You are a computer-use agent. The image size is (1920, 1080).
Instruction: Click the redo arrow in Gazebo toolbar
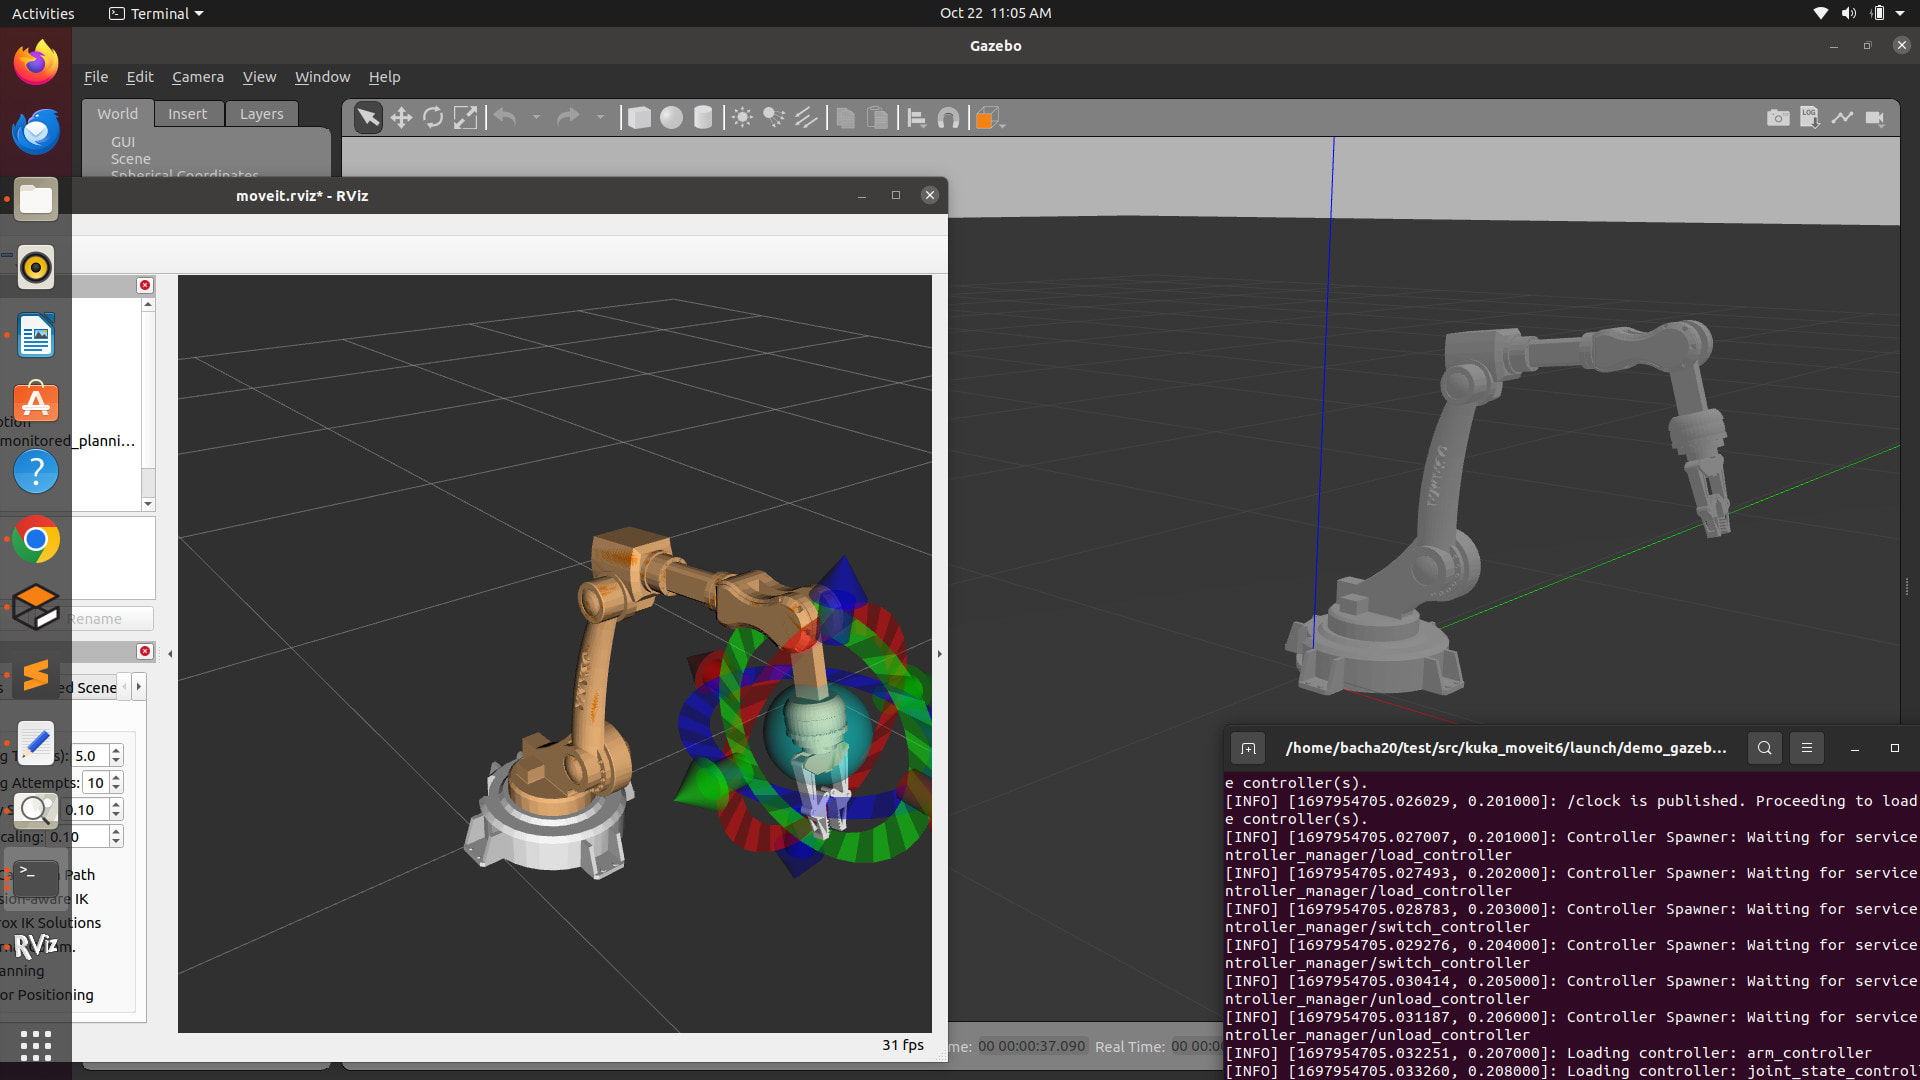pos(568,118)
